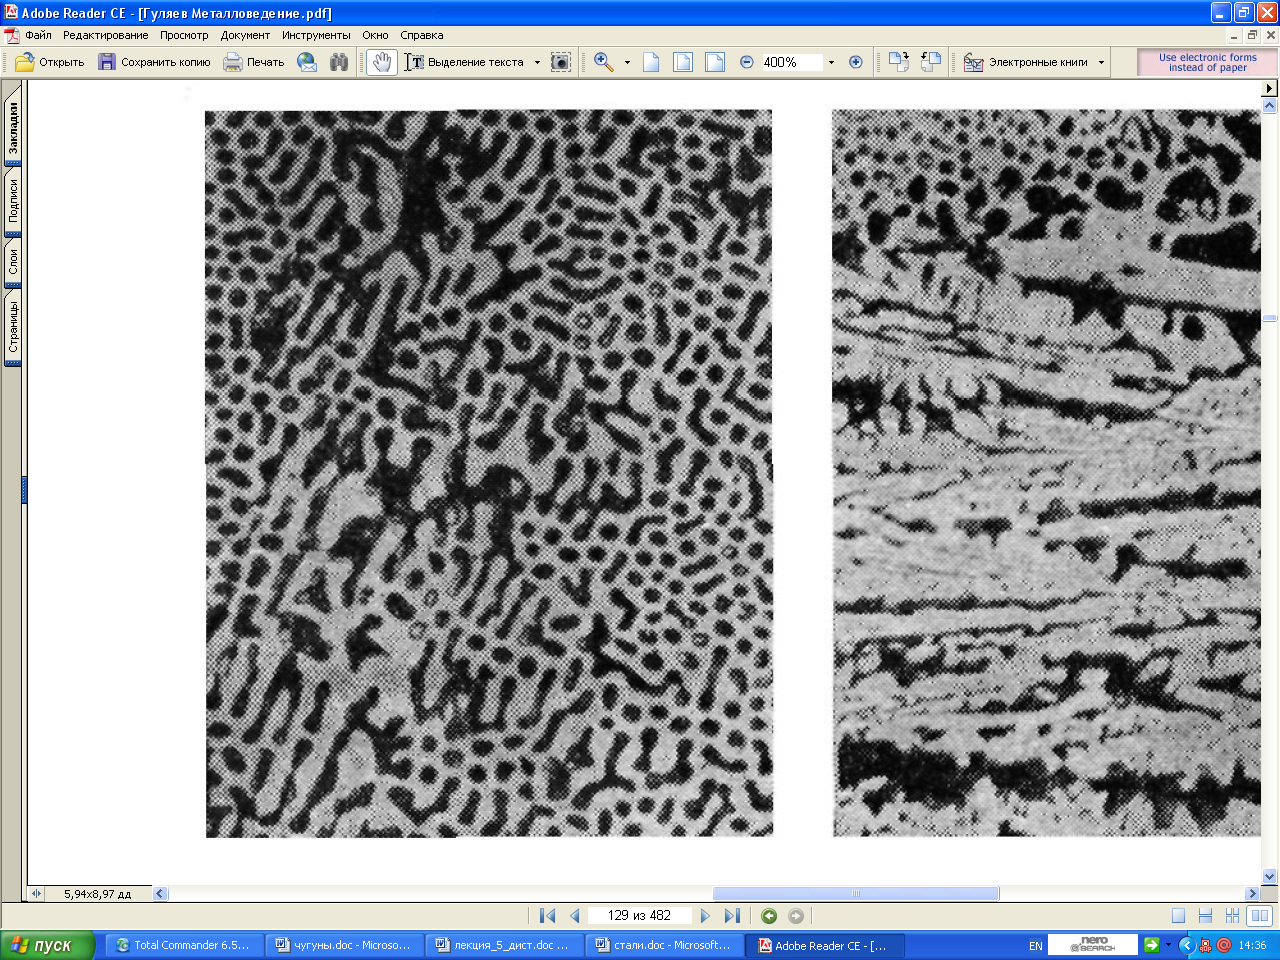The height and width of the screenshot is (960, 1280).
Task: Open Закладки bookmarks side tab
Action: pyautogui.click(x=13, y=128)
